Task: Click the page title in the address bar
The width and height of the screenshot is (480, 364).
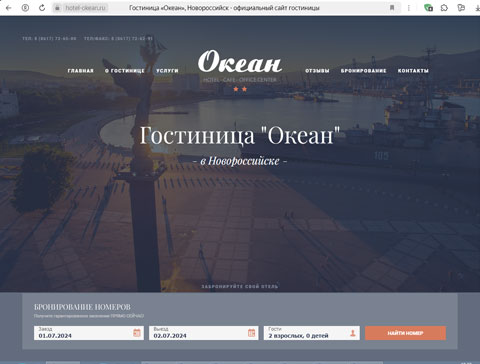Action: click(224, 8)
